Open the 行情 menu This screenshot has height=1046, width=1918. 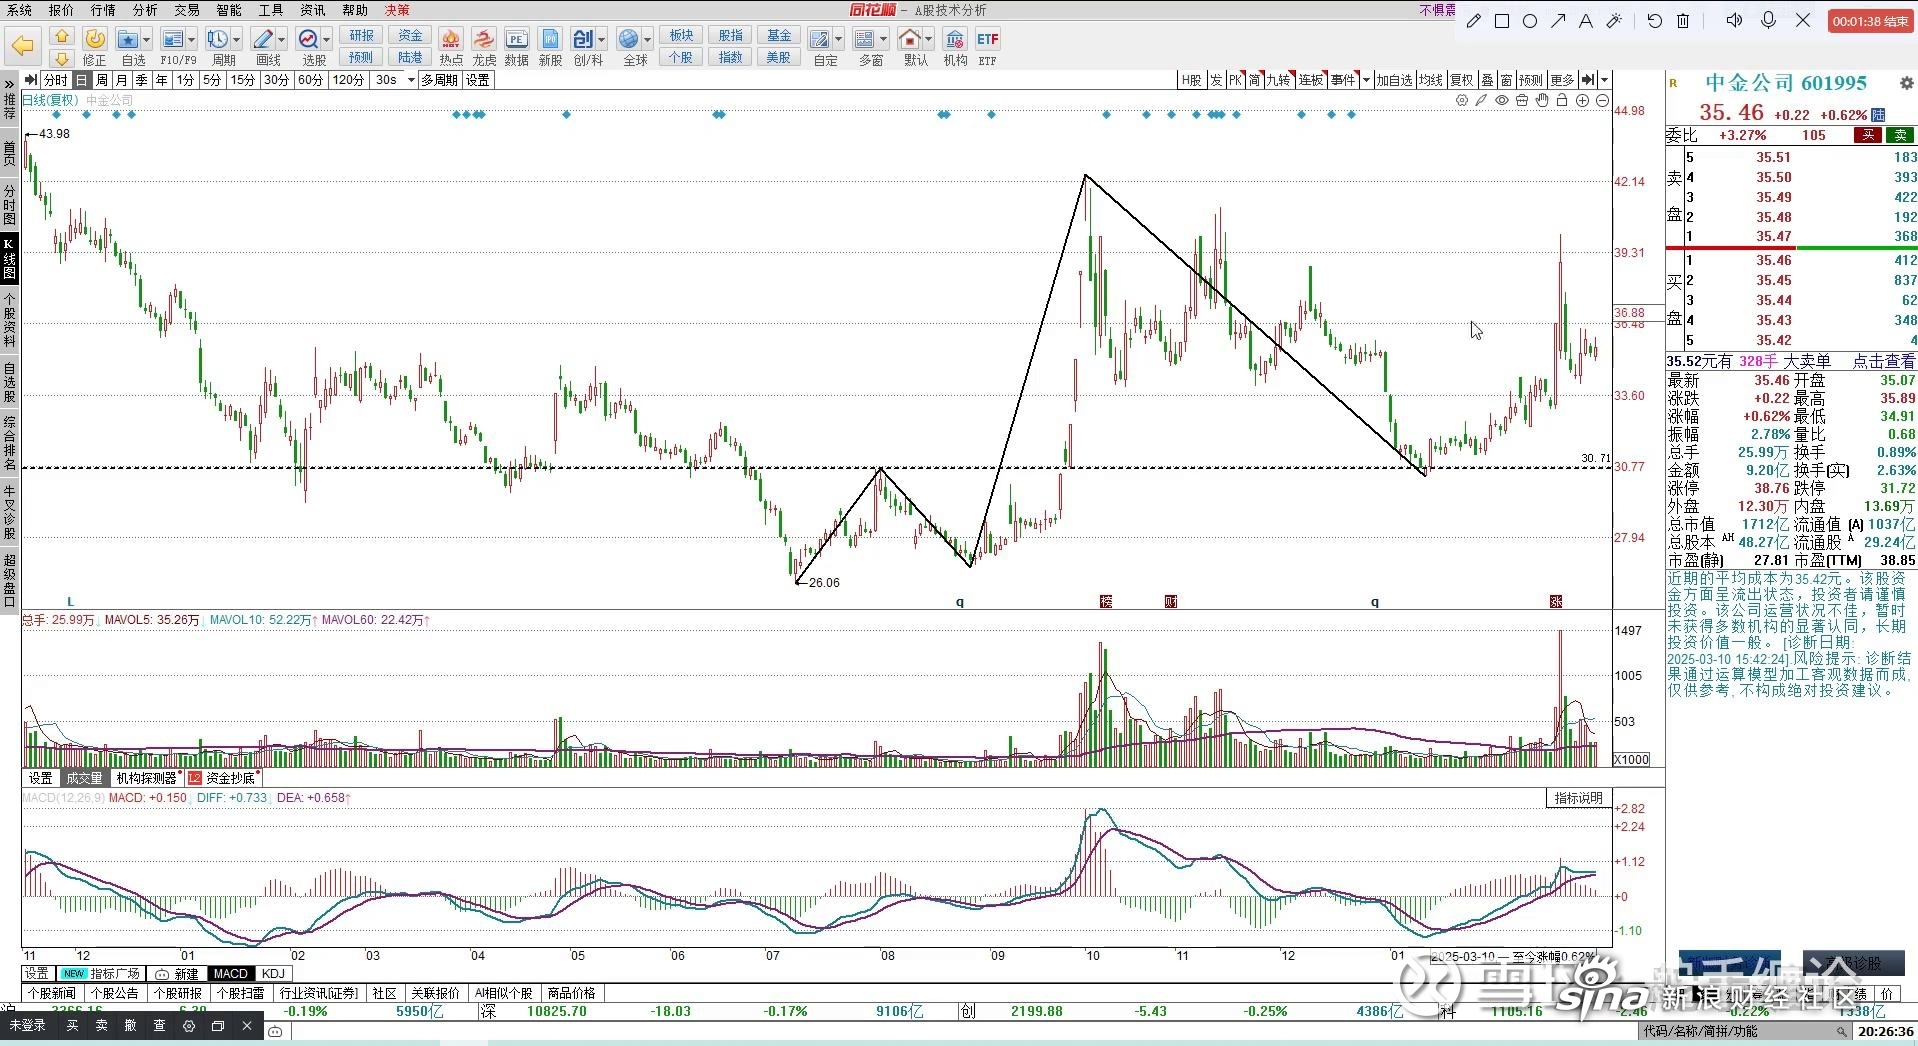103,10
